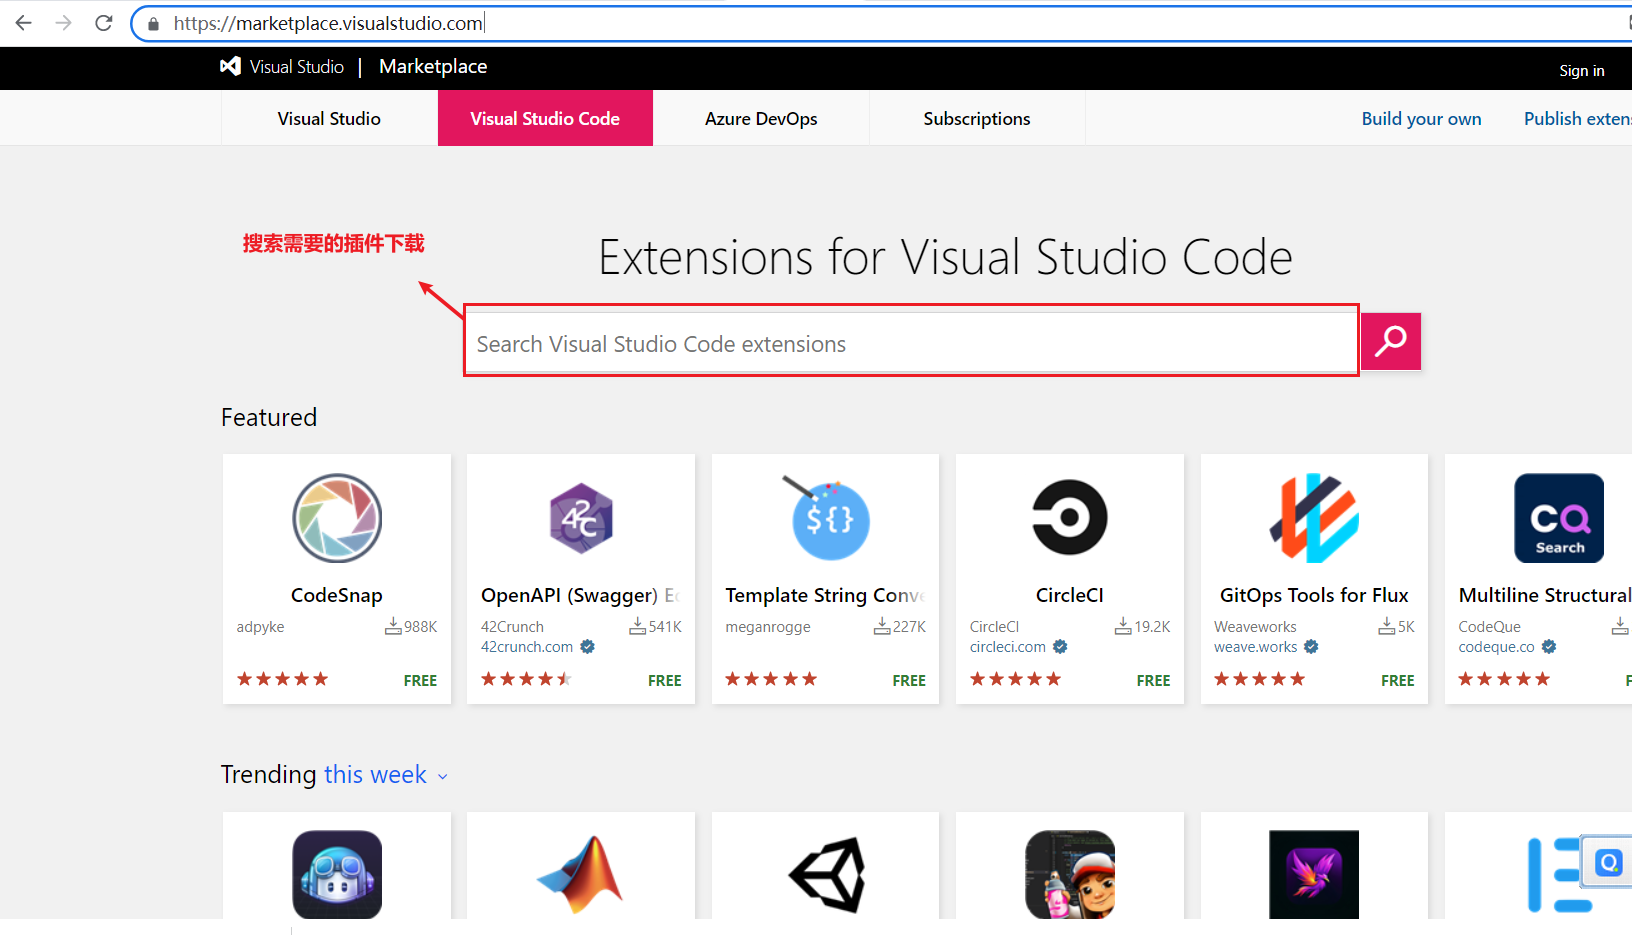Click the floating Q assistant button
The height and width of the screenshot is (935, 1632).
1608,862
